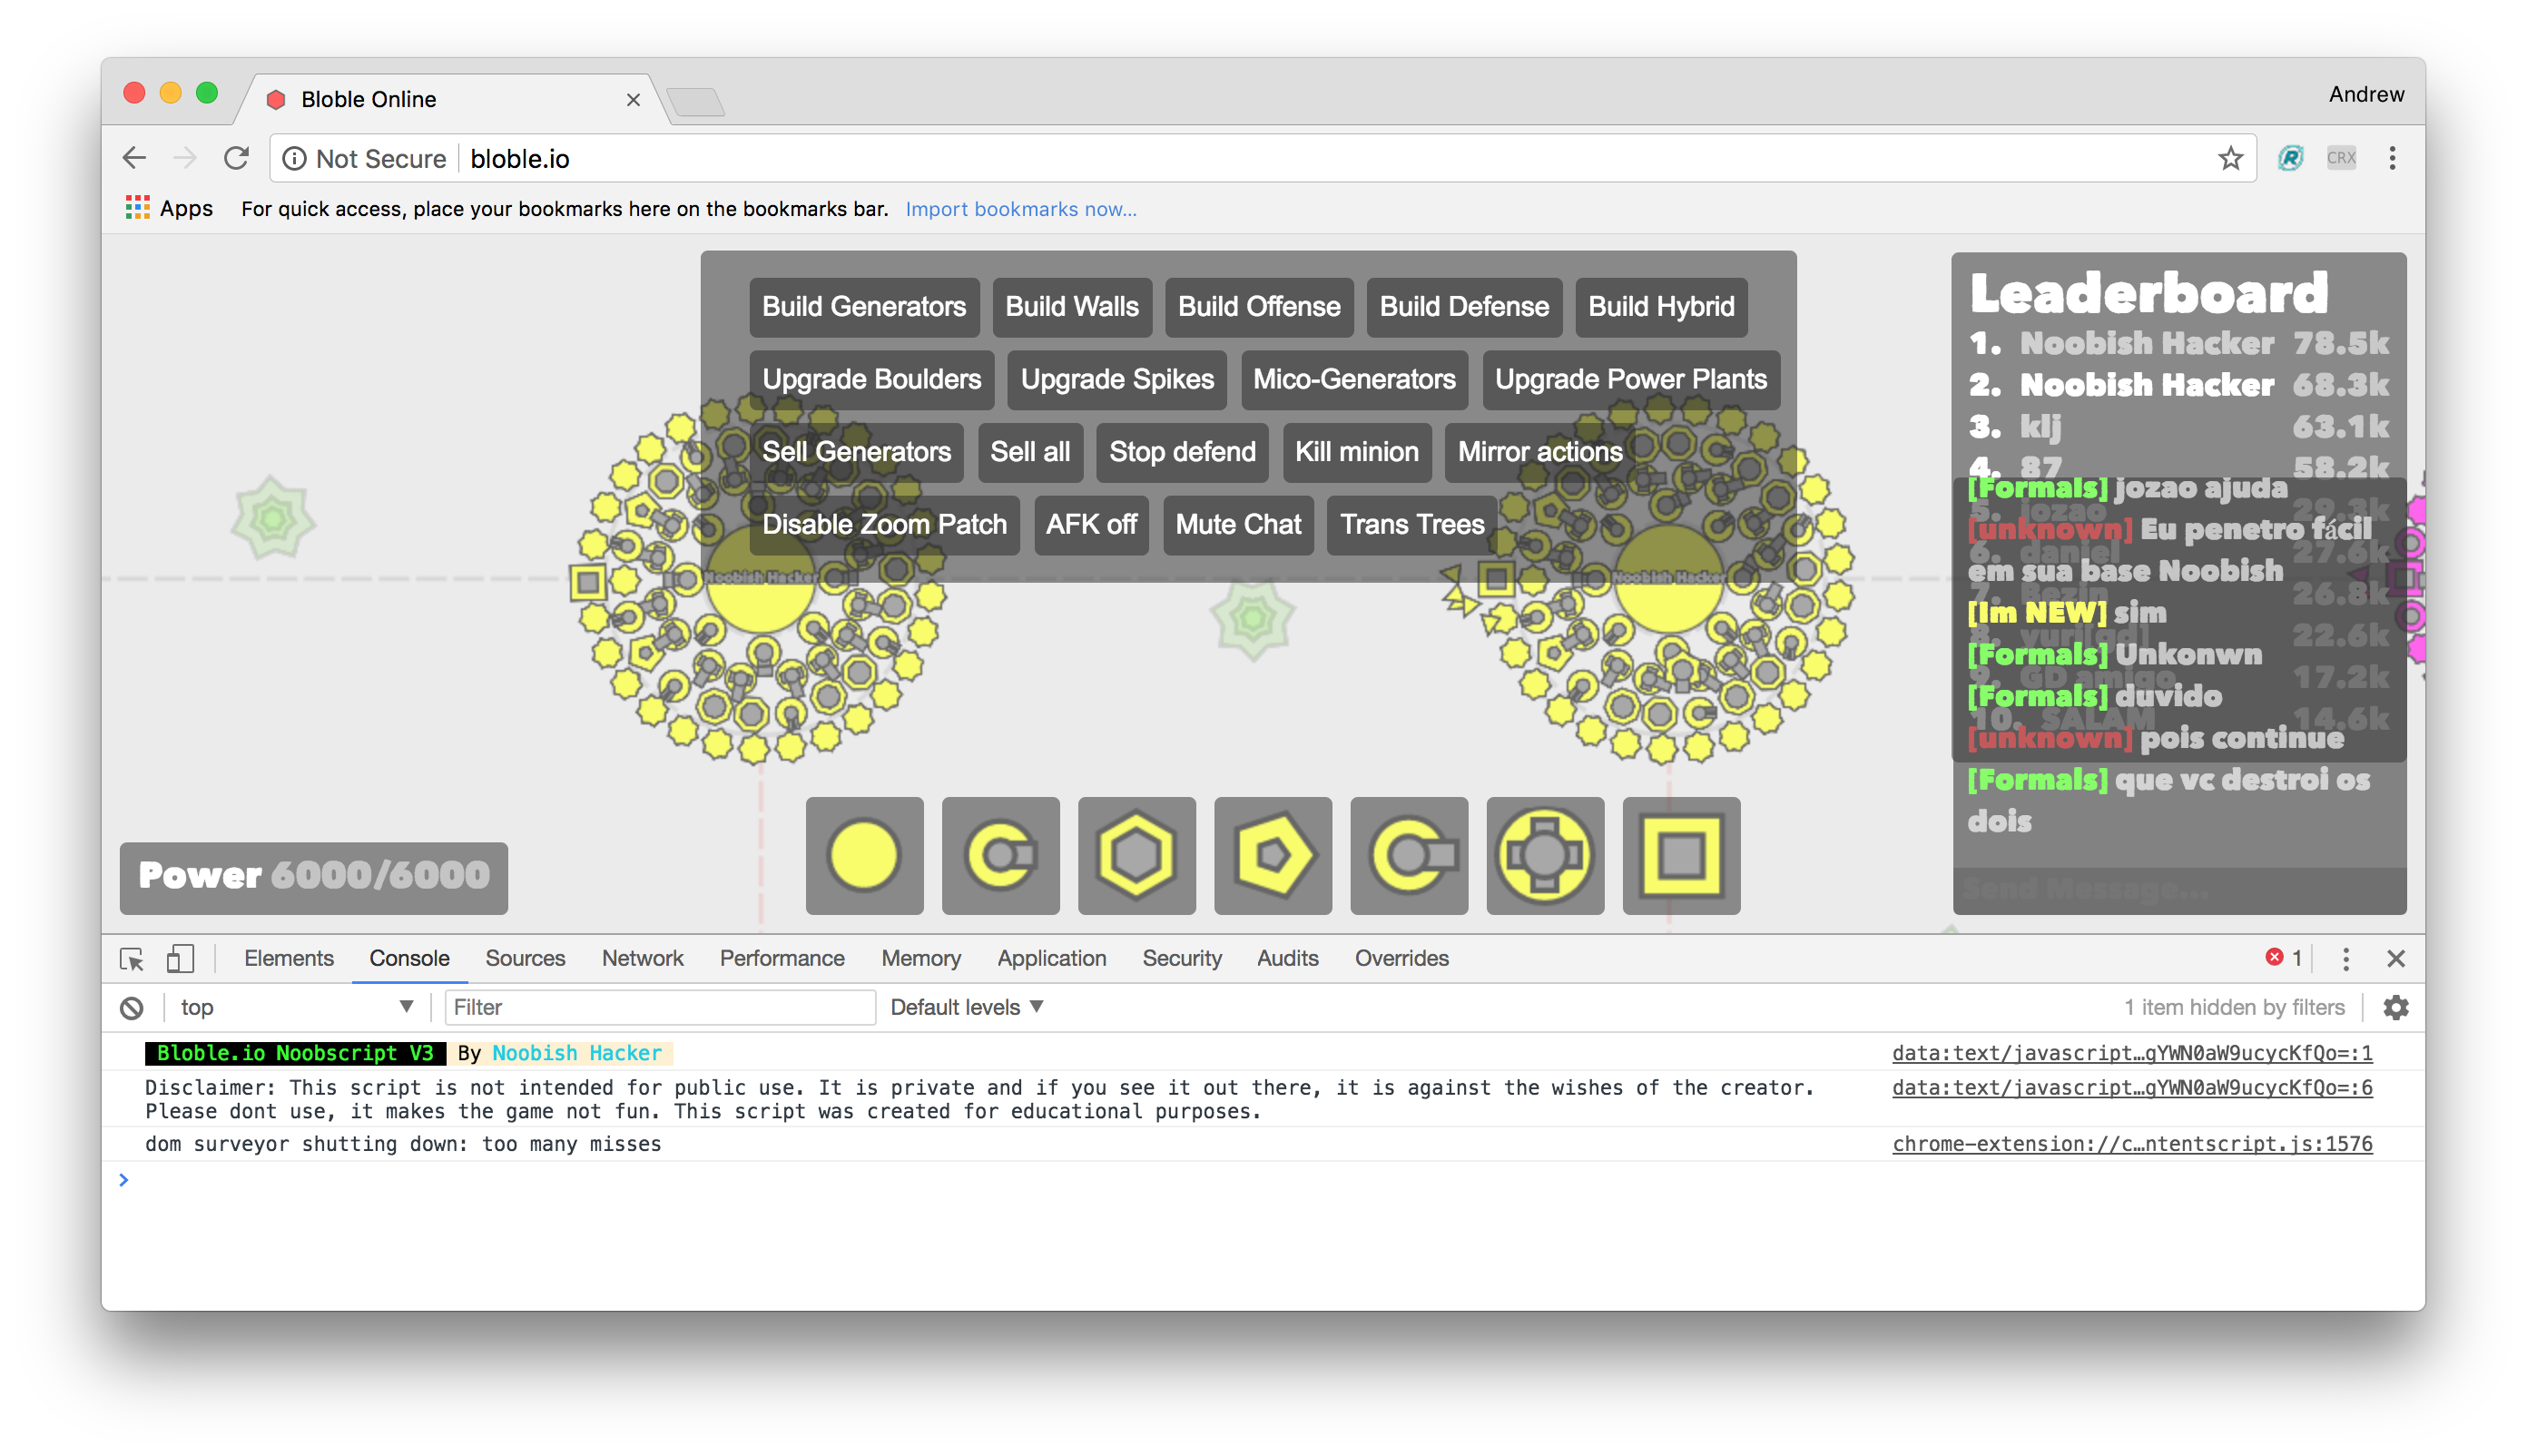Open the Default levels dropdown

[967, 1007]
